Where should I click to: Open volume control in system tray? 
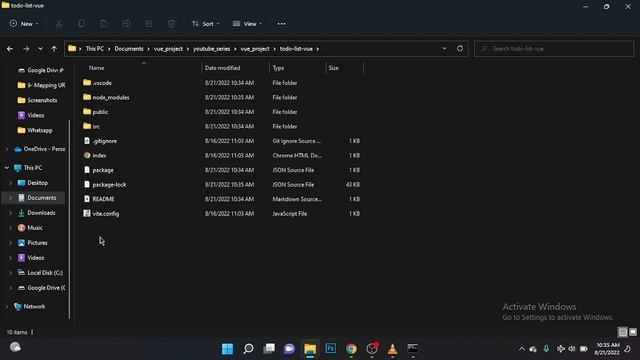click(572, 349)
